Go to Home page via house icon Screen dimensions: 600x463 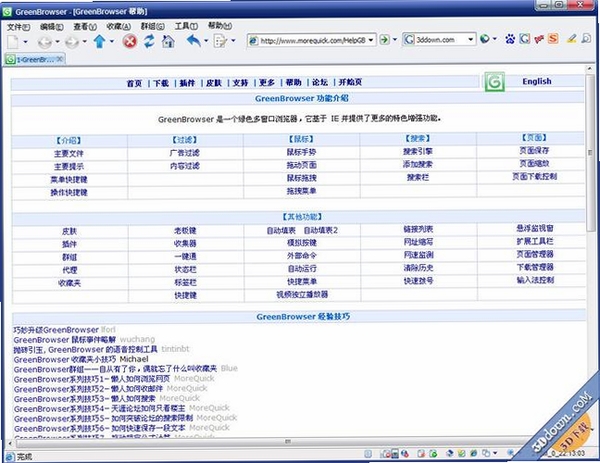tap(168, 41)
